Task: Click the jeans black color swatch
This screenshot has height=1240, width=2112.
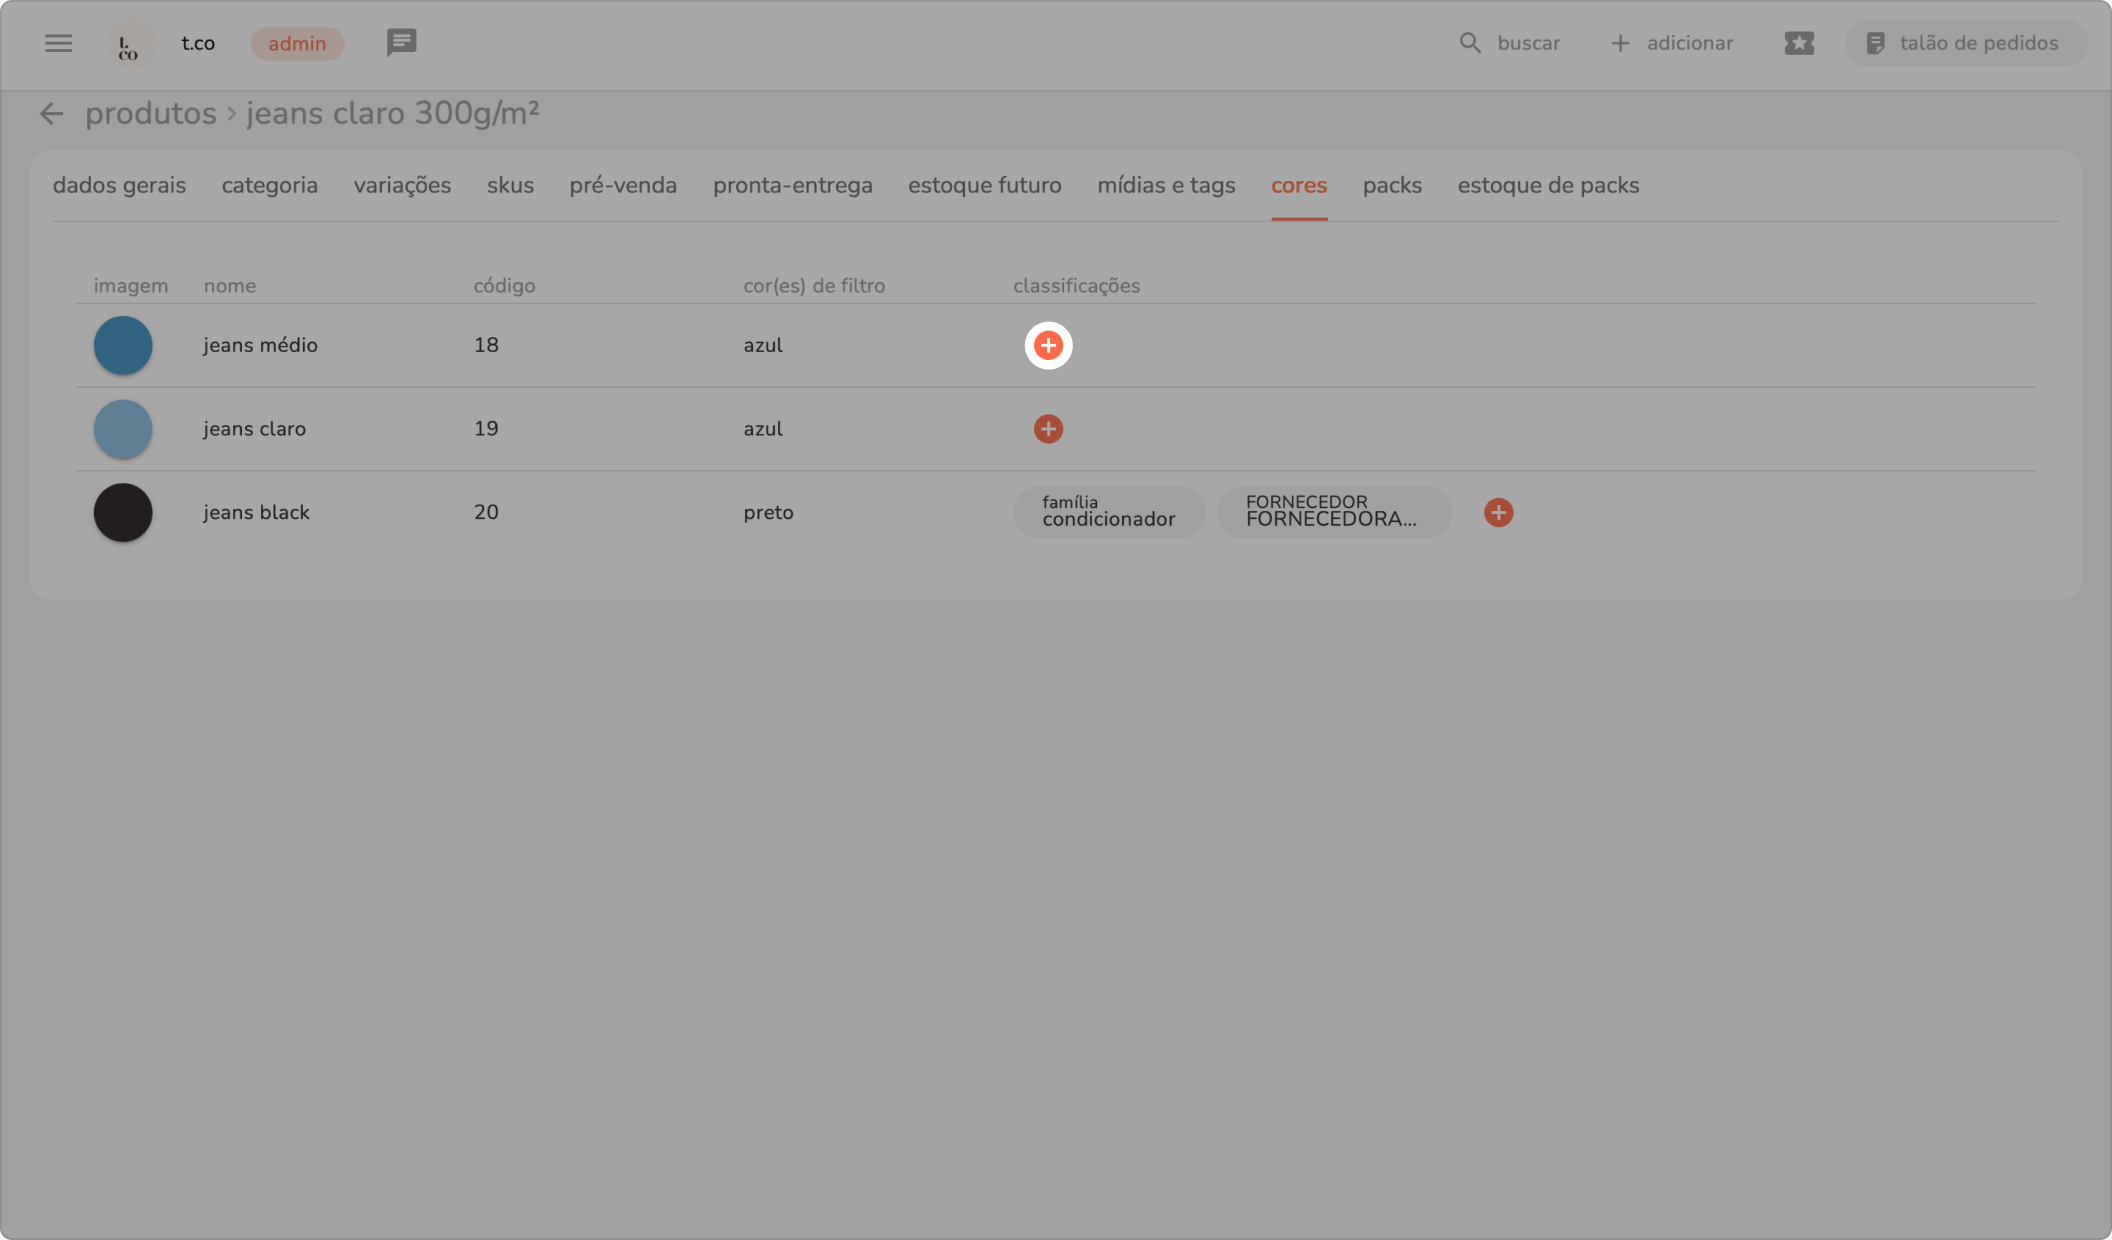Action: point(123,513)
